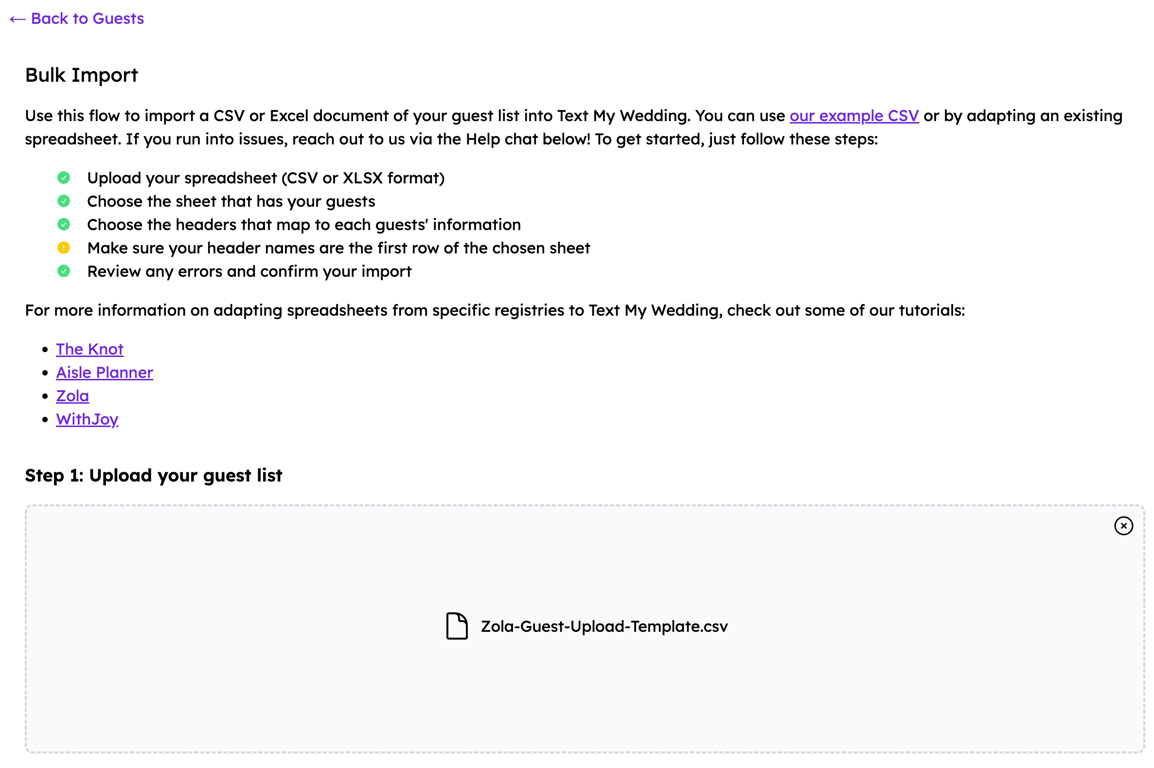Image resolution: width=1154 pixels, height=768 pixels.
Task: Click green check icon beside Upload your spreadsheet
Action: tap(64, 177)
